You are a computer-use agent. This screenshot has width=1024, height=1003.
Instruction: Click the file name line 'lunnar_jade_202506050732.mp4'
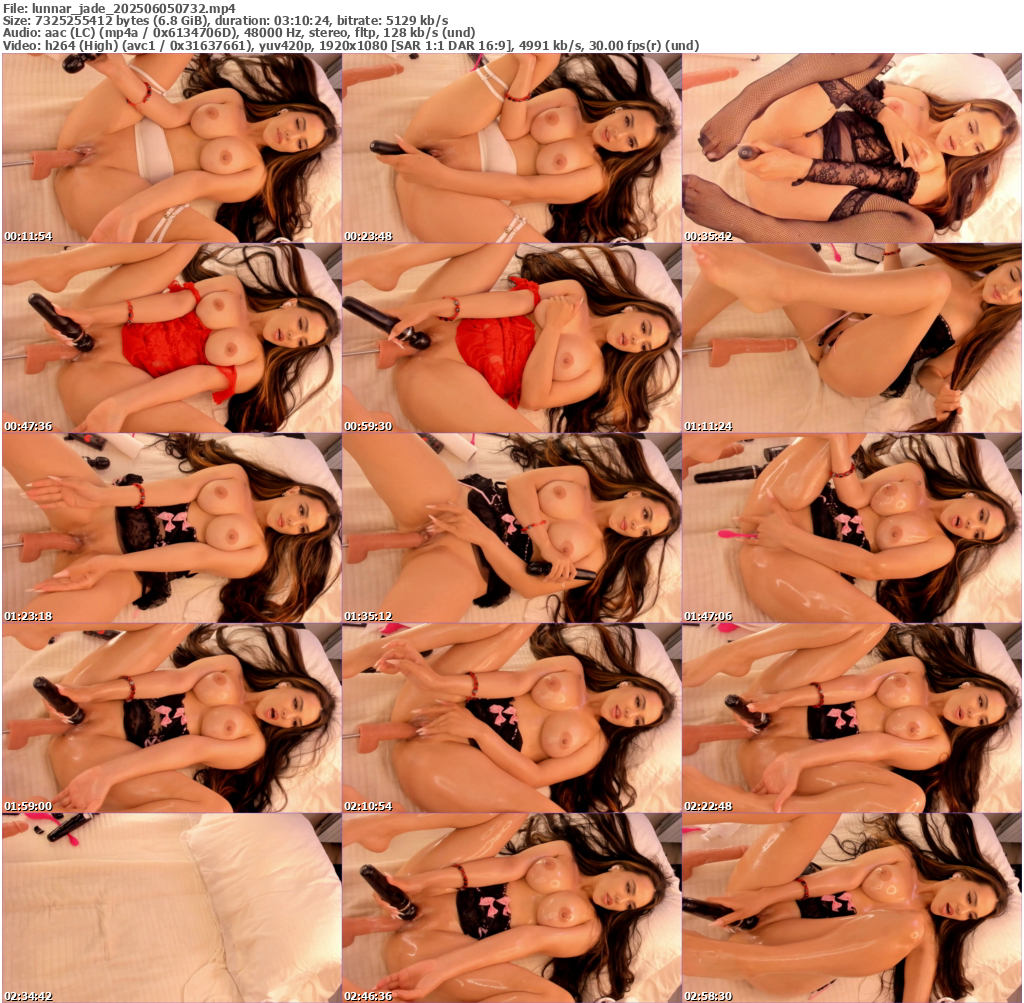tap(120, 8)
